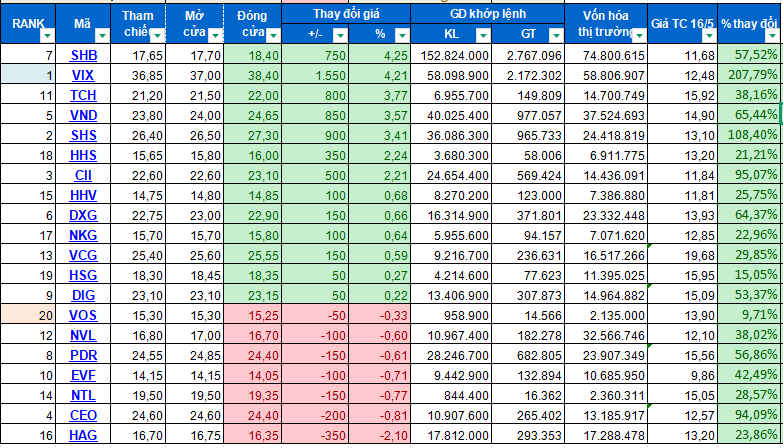The width and height of the screenshot is (783, 448).
Task: Open the HAG stock link
Action: coord(83,435)
